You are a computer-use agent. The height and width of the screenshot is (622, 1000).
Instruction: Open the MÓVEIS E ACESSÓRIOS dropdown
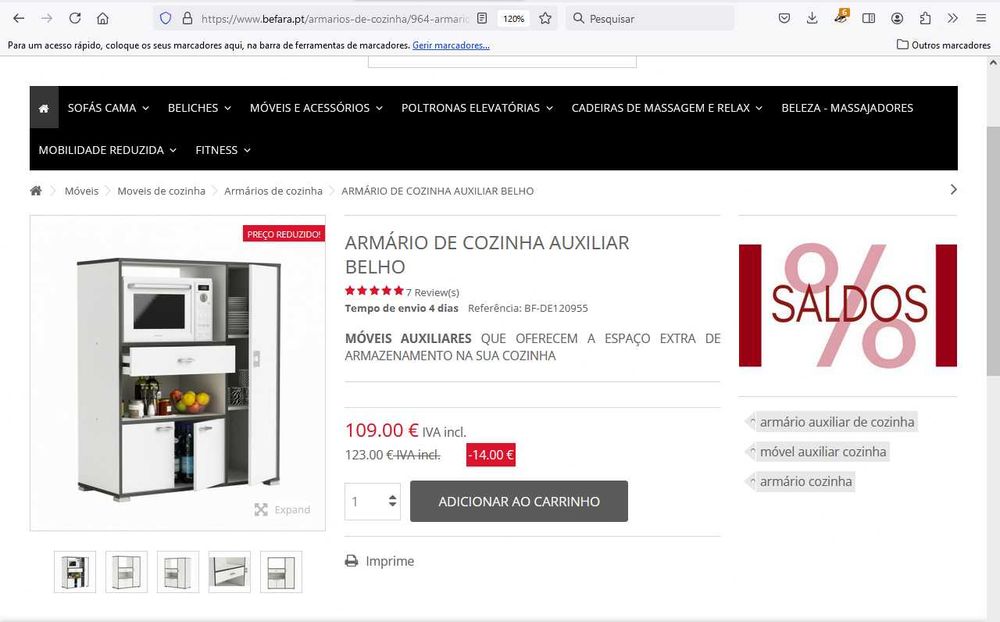coord(316,108)
